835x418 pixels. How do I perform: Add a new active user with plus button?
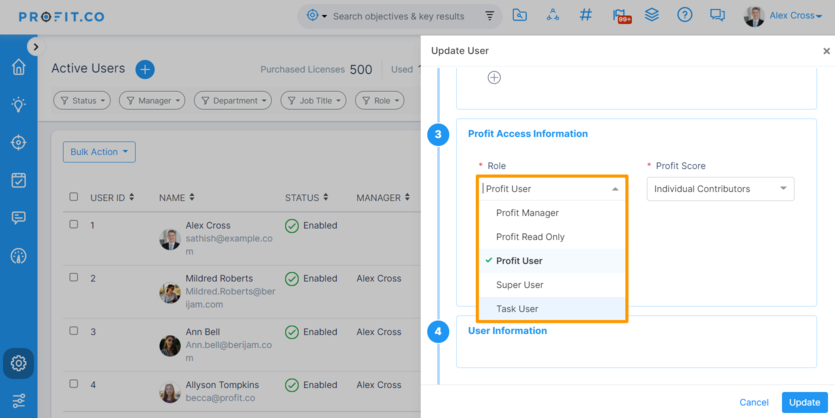tap(145, 69)
